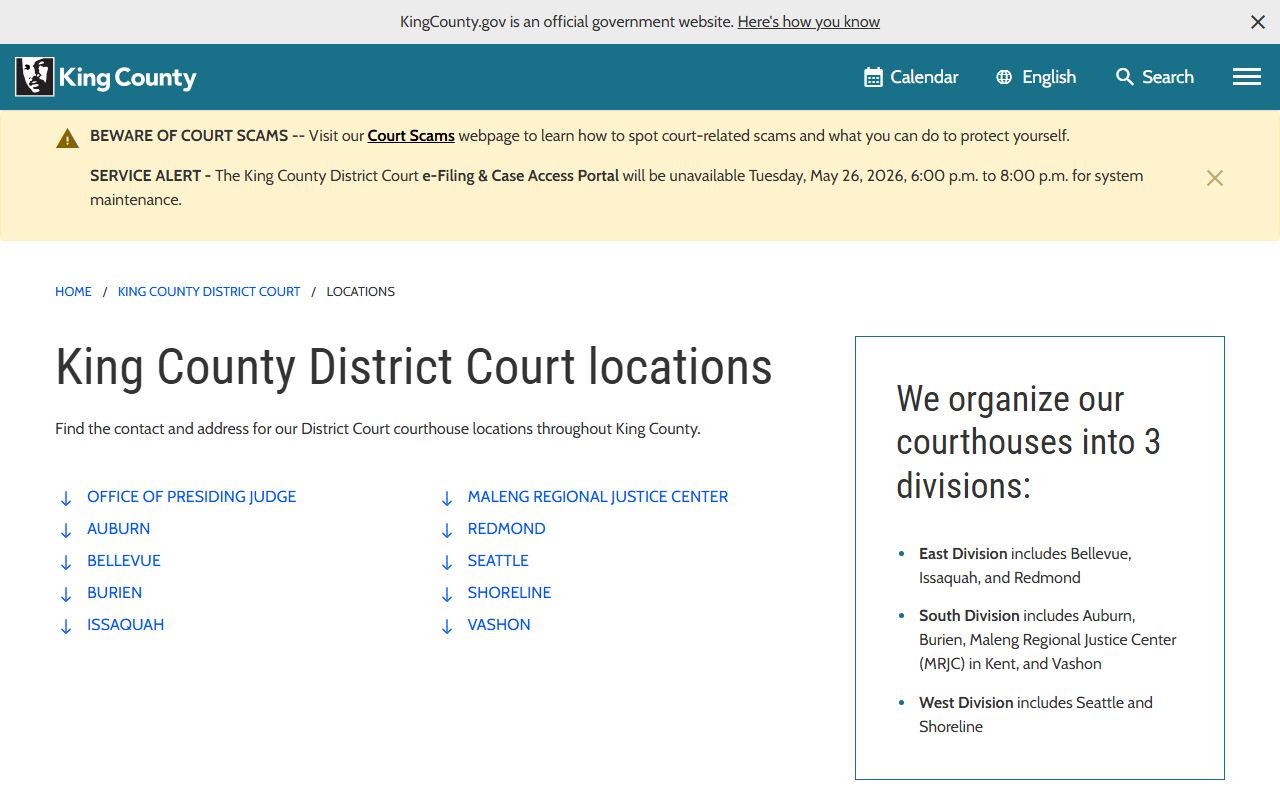Open the hamburger navigation menu

(1247, 77)
